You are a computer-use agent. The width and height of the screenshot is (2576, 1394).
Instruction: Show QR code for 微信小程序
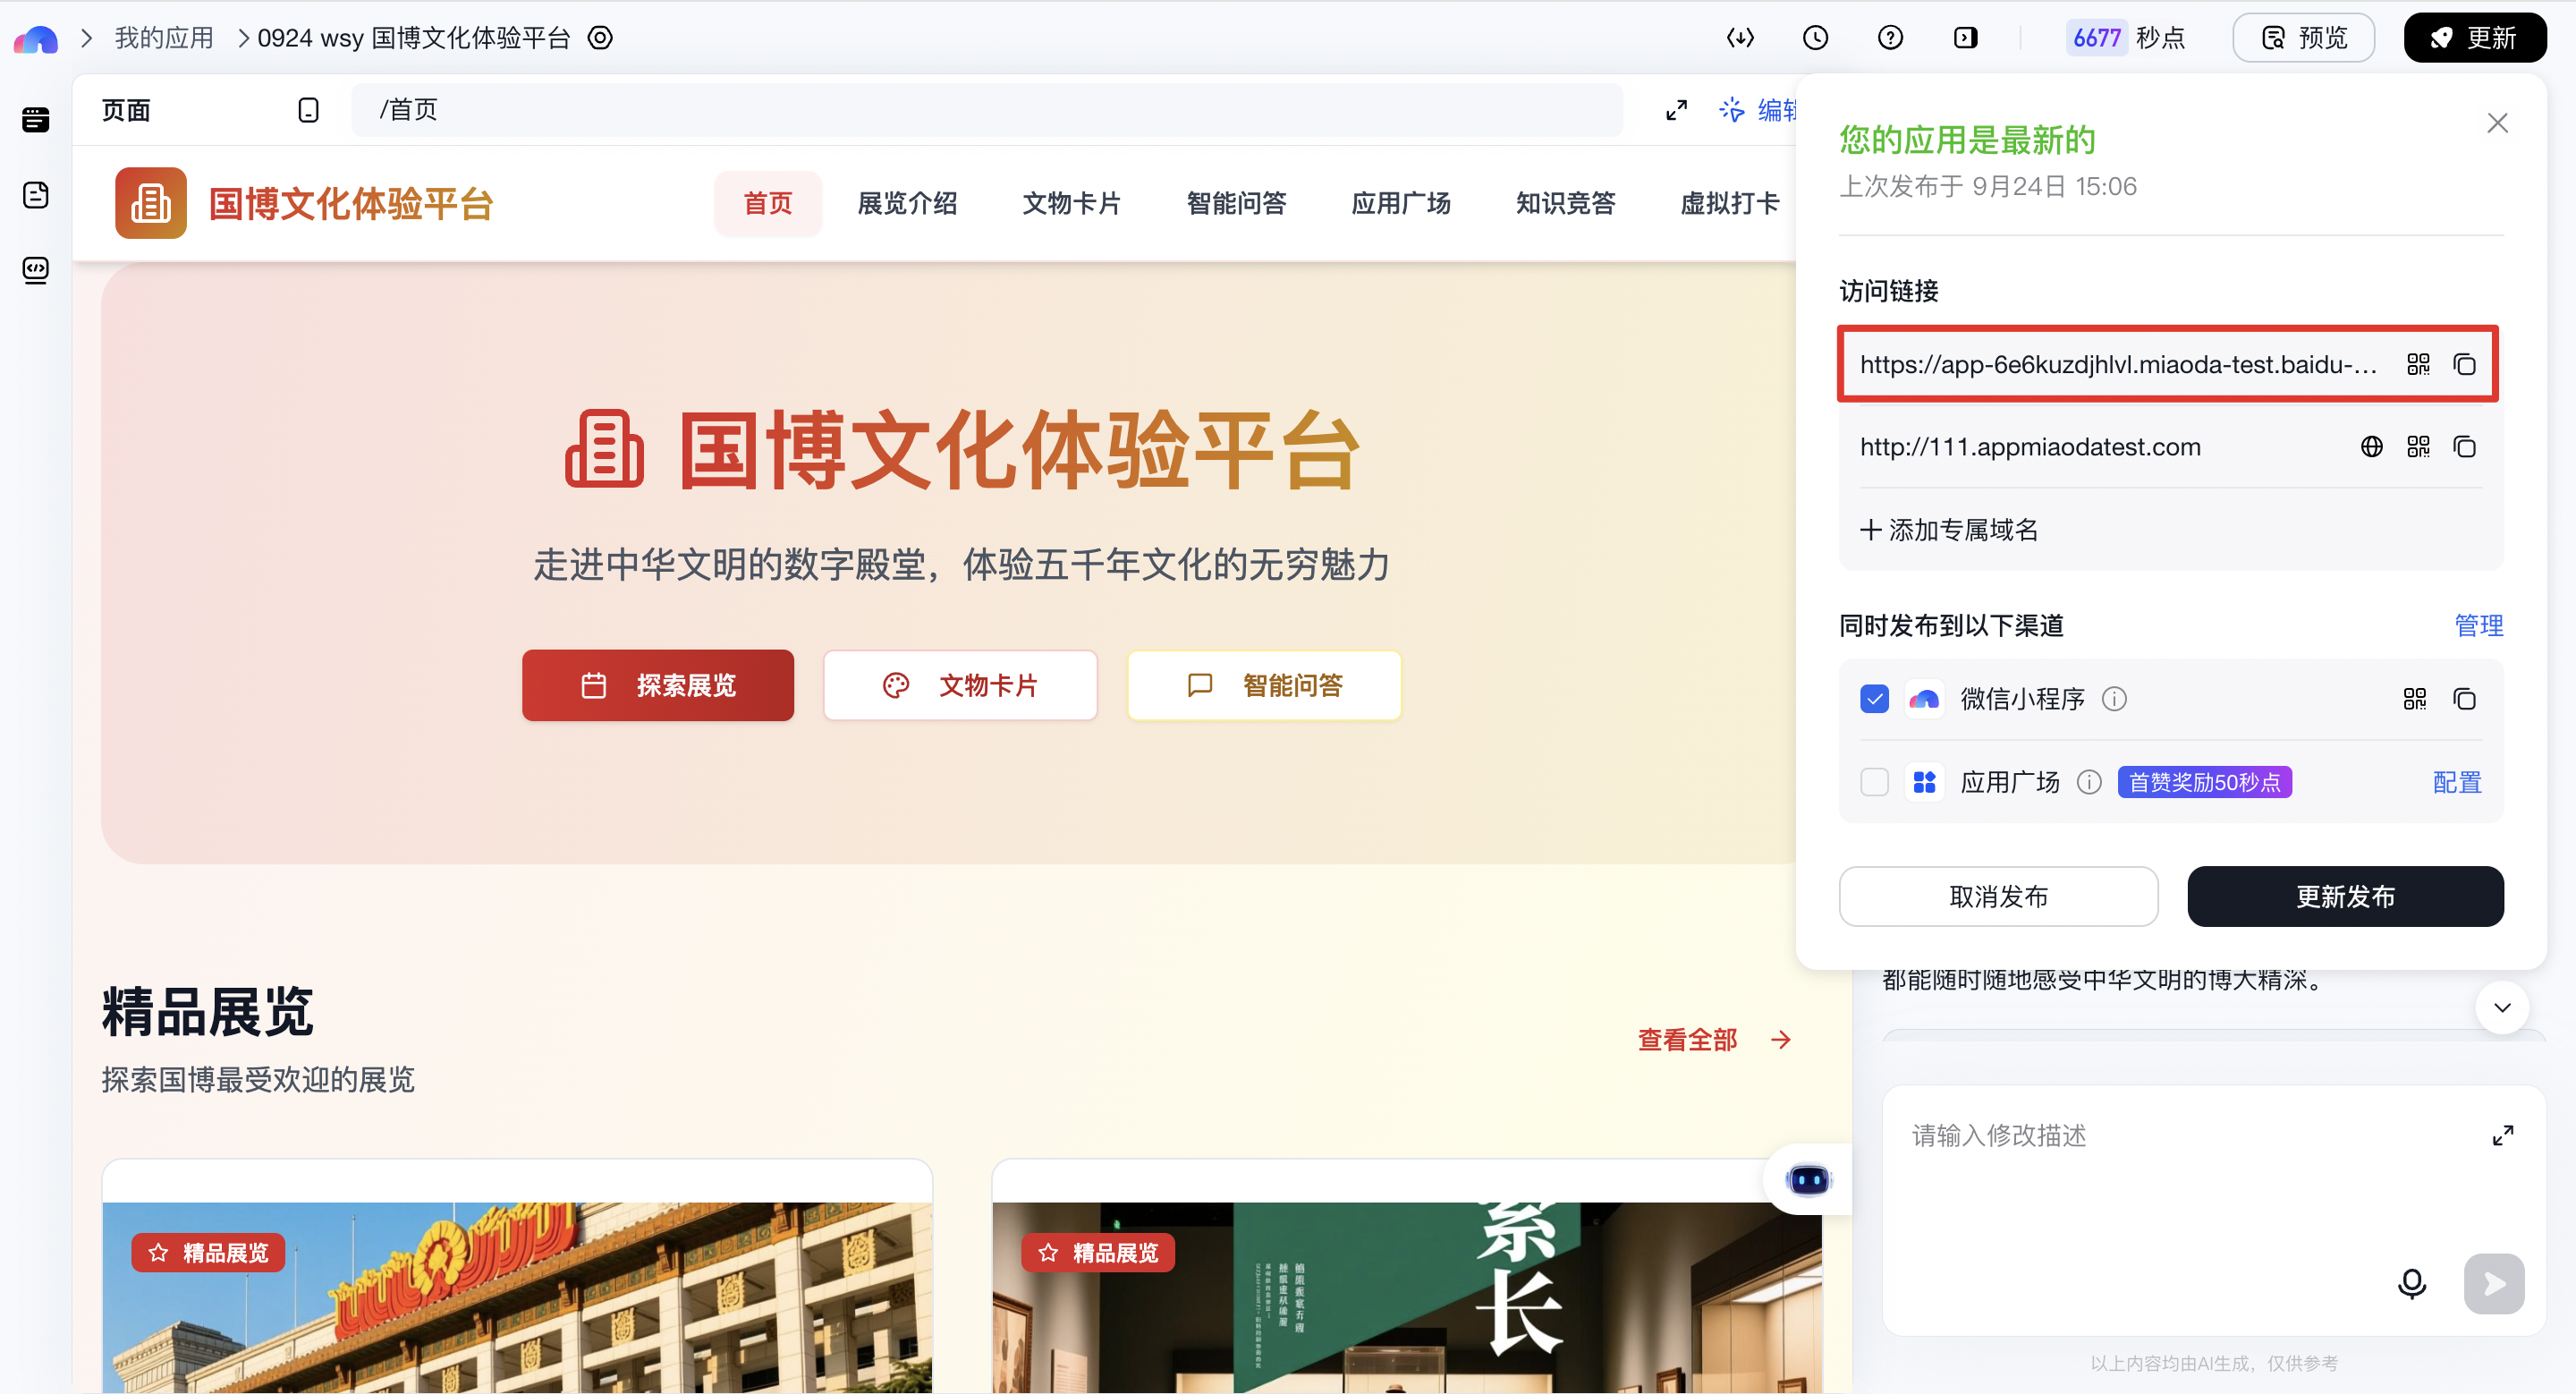[x=2415, y=699]
